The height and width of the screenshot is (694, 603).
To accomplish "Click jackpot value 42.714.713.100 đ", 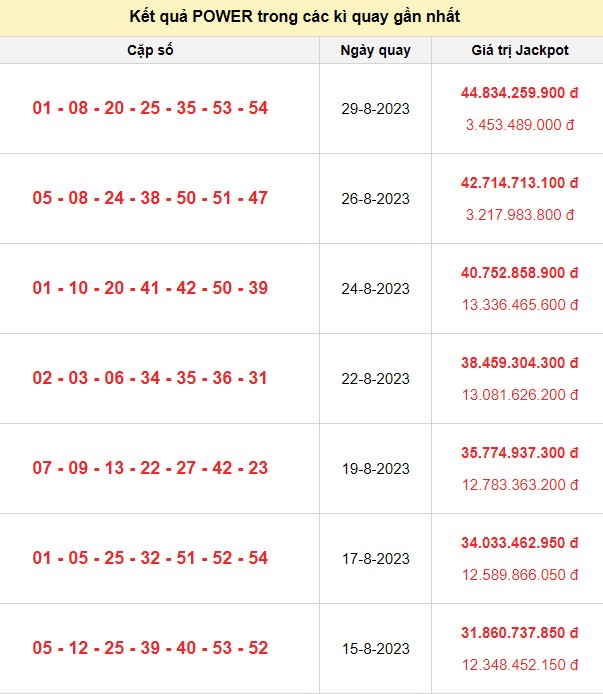I will tap(520, 183).
